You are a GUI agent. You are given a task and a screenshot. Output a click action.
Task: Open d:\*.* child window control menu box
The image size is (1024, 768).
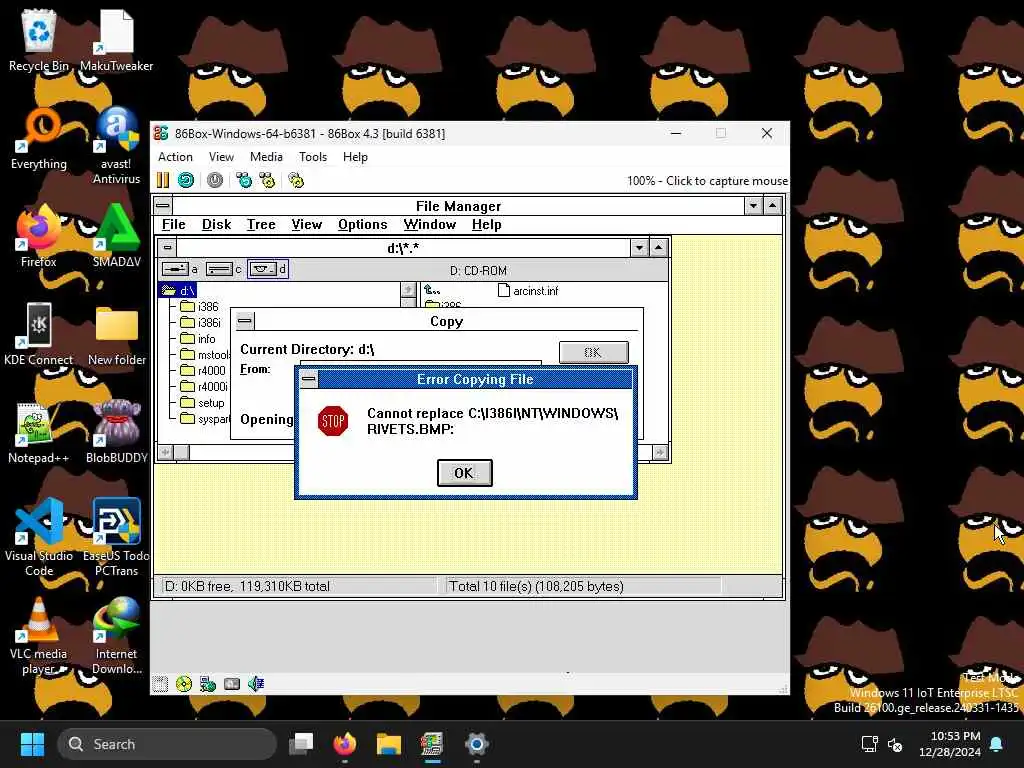pos(168,248)
